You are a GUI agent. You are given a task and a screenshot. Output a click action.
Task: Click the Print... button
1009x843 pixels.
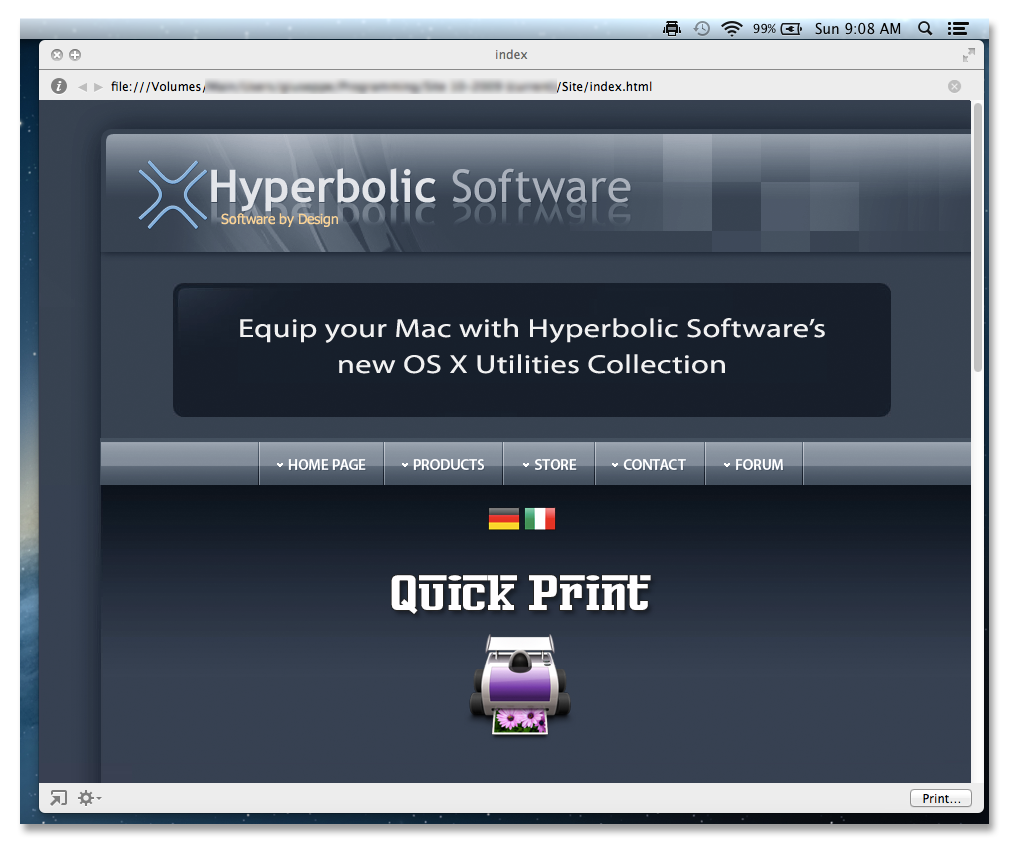click(941, 798)
